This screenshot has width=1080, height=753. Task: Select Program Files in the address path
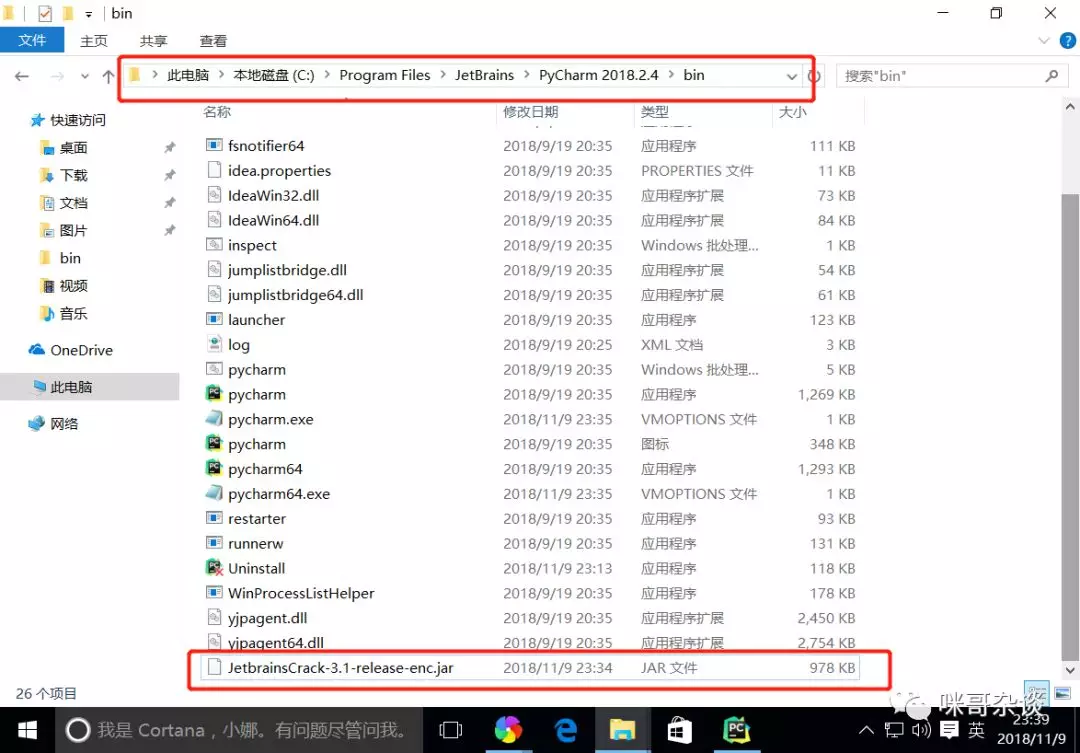pos(384,75)
